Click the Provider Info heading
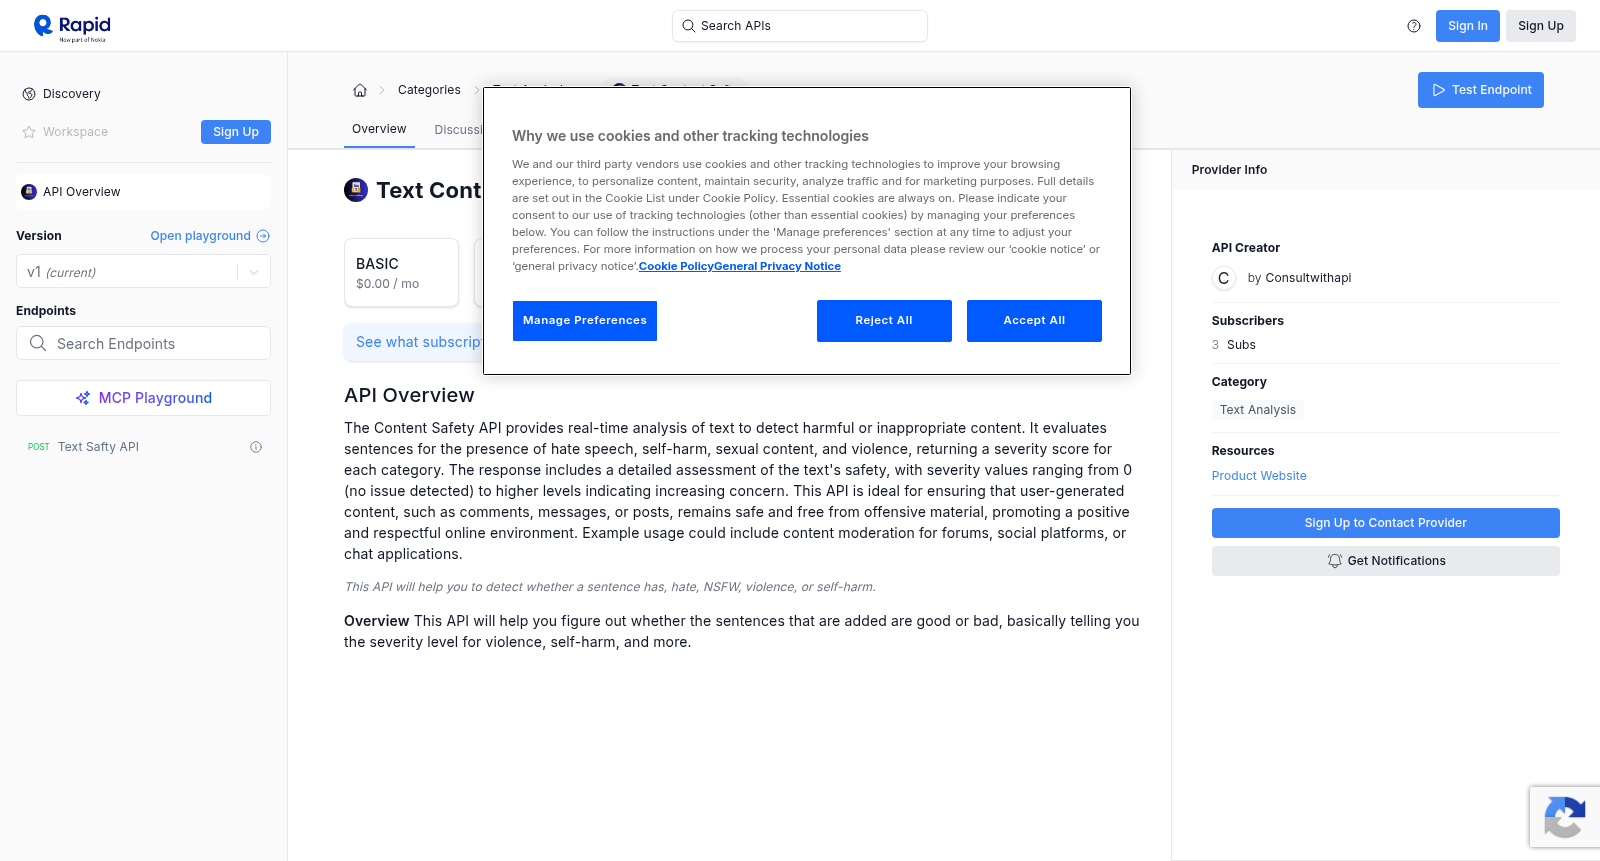Image resolution: width=1600 pixels, height=861 pixels. click(x=1229, y=170)
